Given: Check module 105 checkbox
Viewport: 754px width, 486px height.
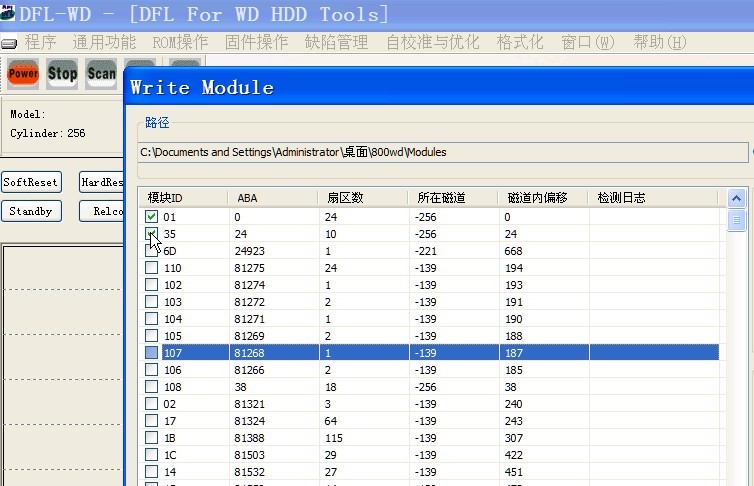Looking at the screenshot, I should (151, 336).
